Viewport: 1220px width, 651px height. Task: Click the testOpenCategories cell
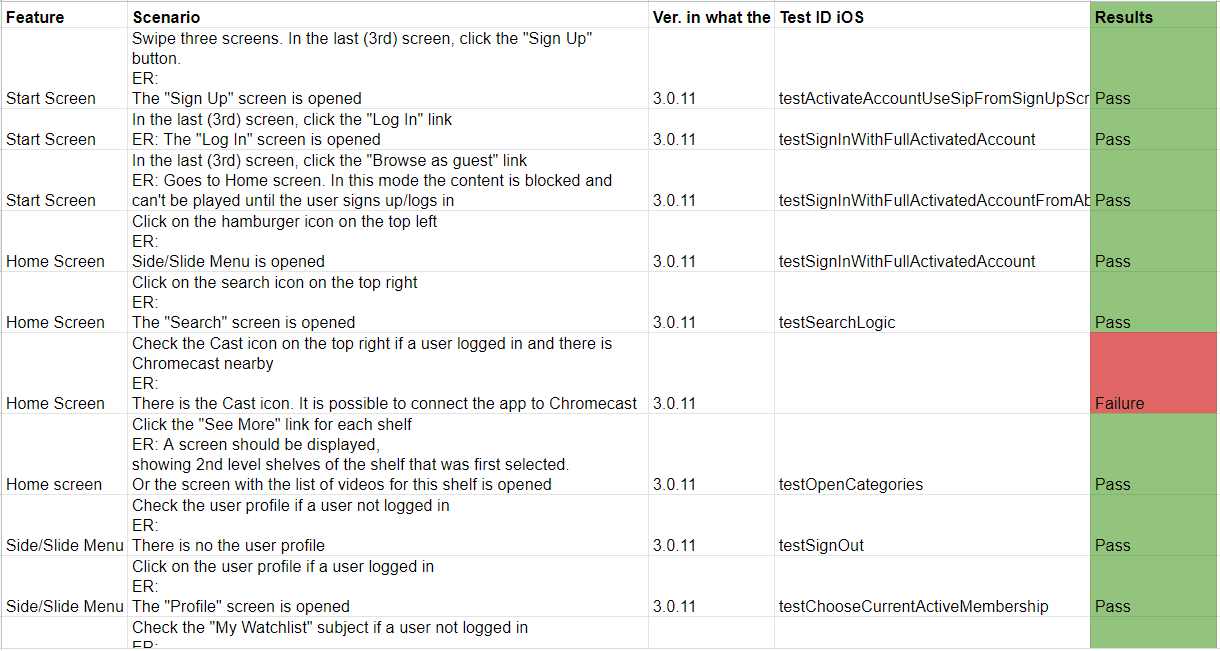pyautogui.click(x=932, y=454)
